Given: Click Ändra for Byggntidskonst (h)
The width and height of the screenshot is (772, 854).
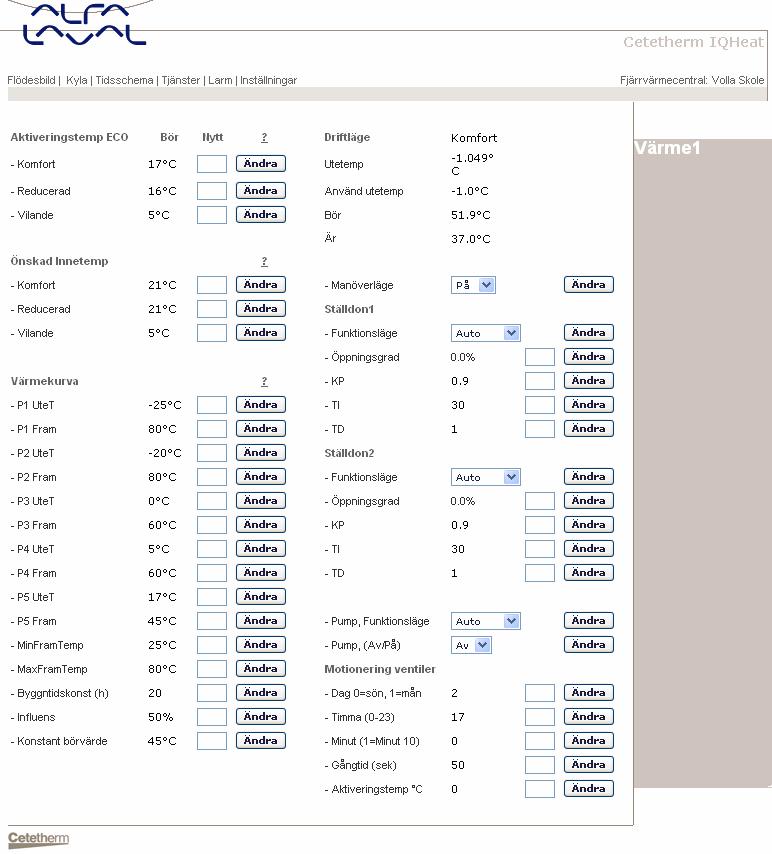Looking at the screenshot, I should coord(260,692).
